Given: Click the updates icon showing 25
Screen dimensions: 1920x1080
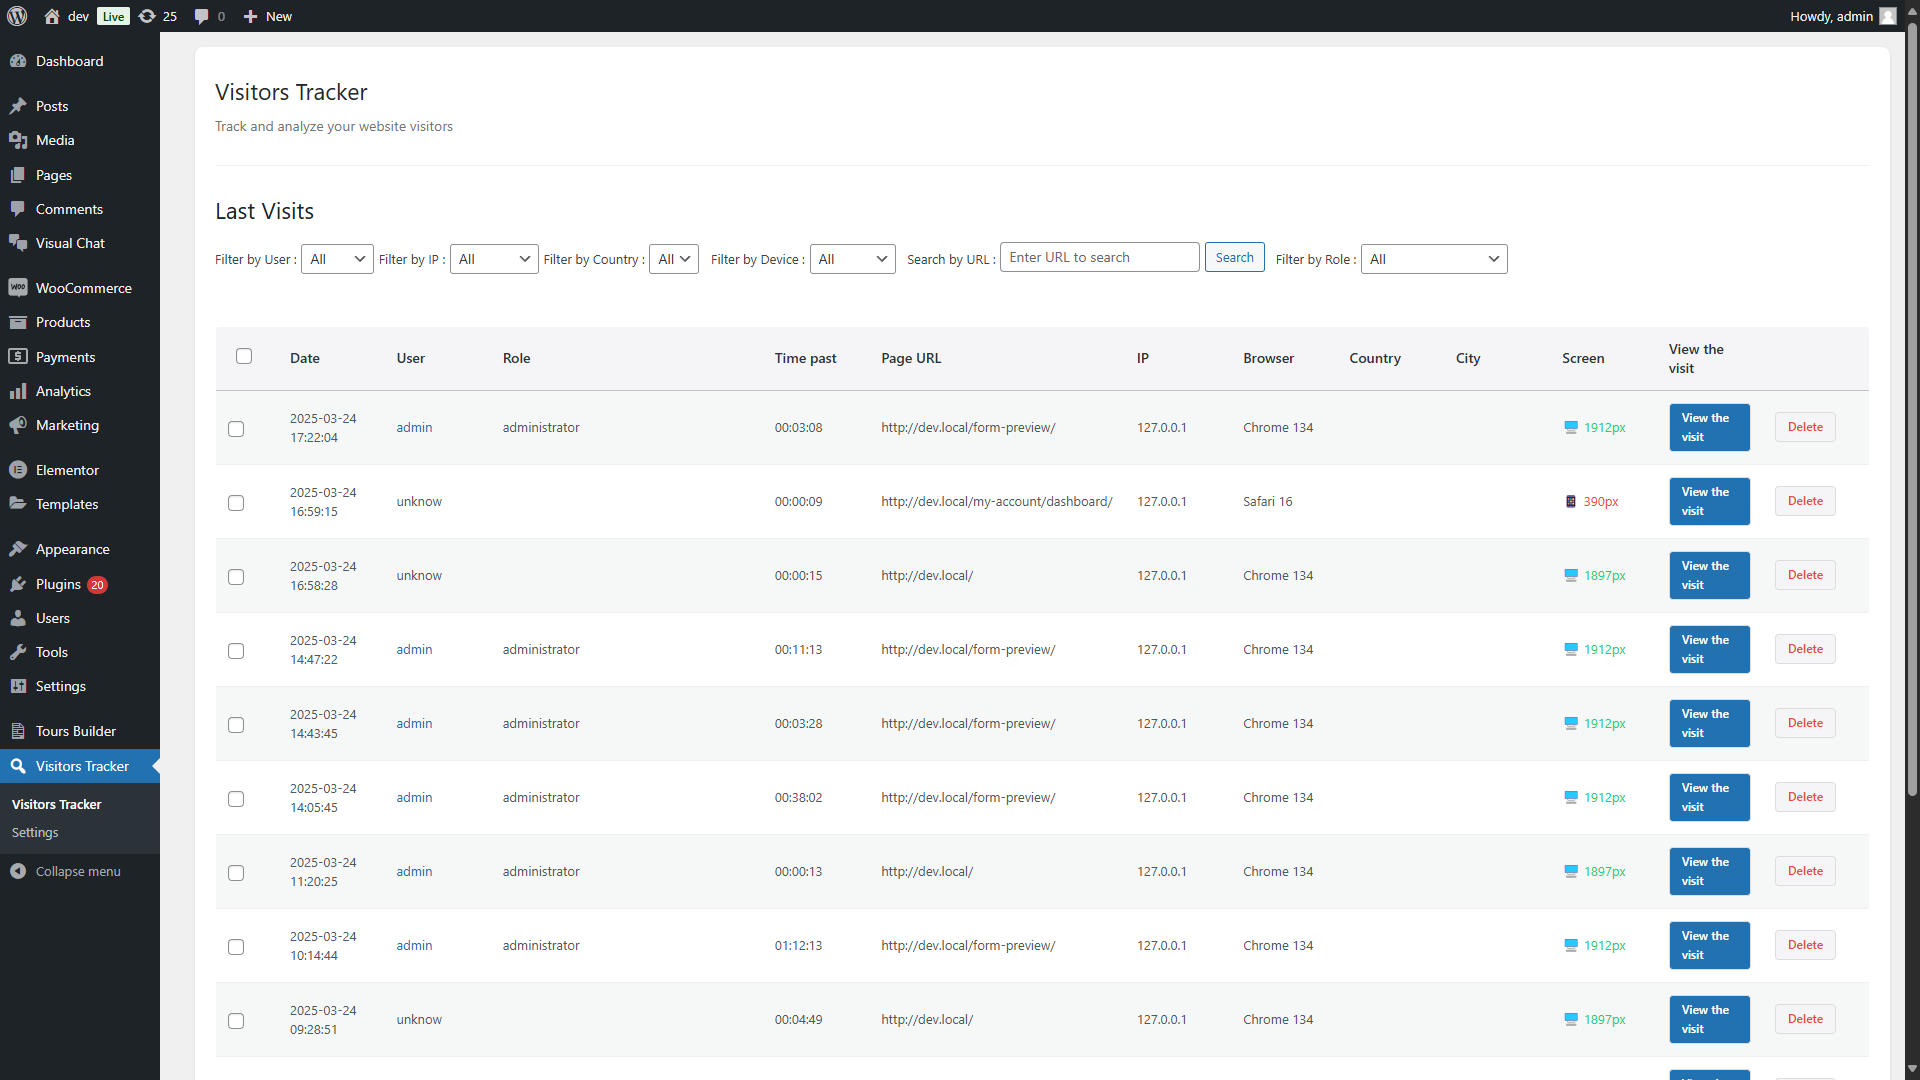Looking at the screenshot, I should click(148, 16).
